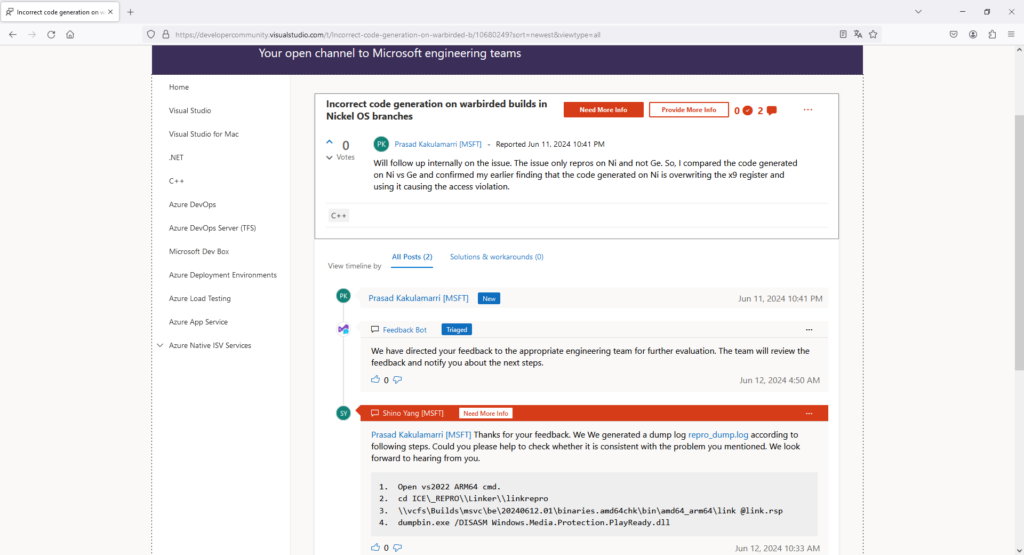The height and width of the screenshot is (555, 1024).
Task: Open more options menu for the issue
Action: click(x=808, y=110)
